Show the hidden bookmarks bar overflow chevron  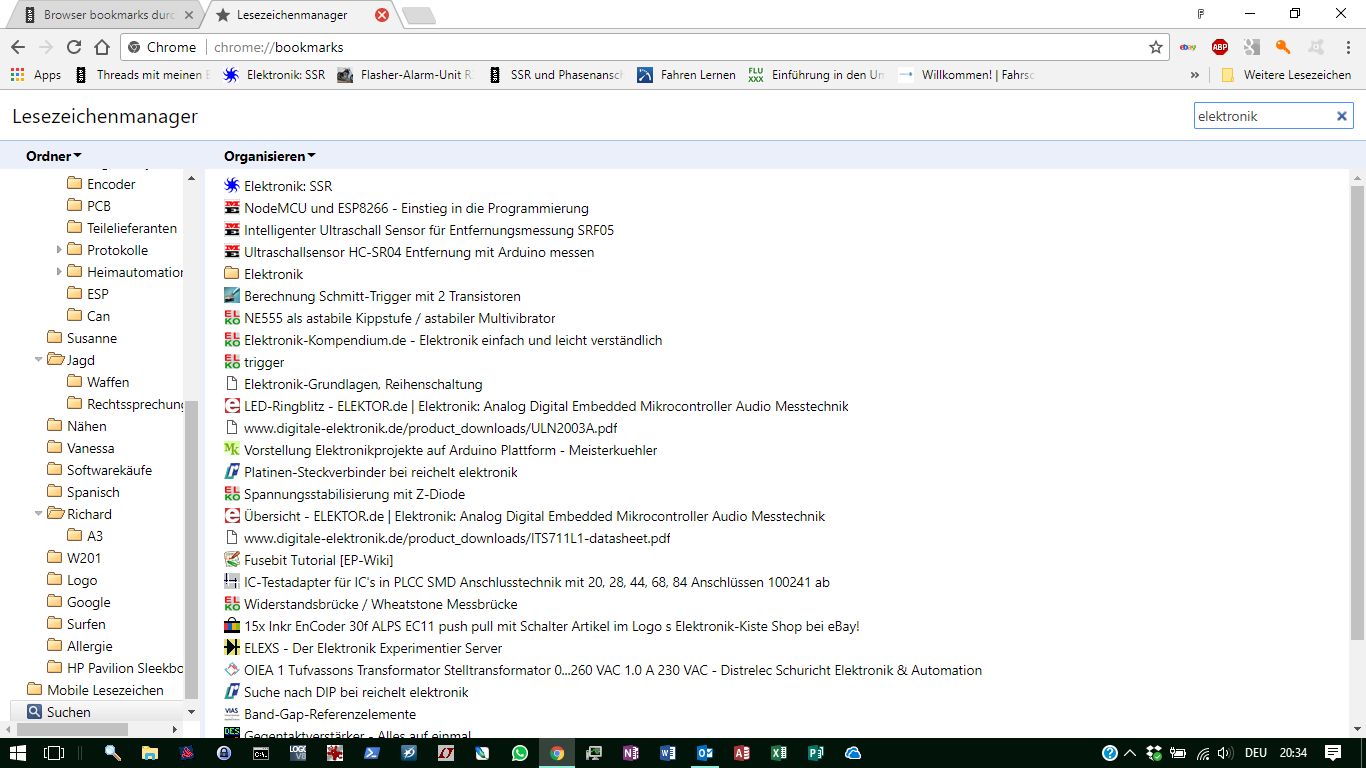1194,75
